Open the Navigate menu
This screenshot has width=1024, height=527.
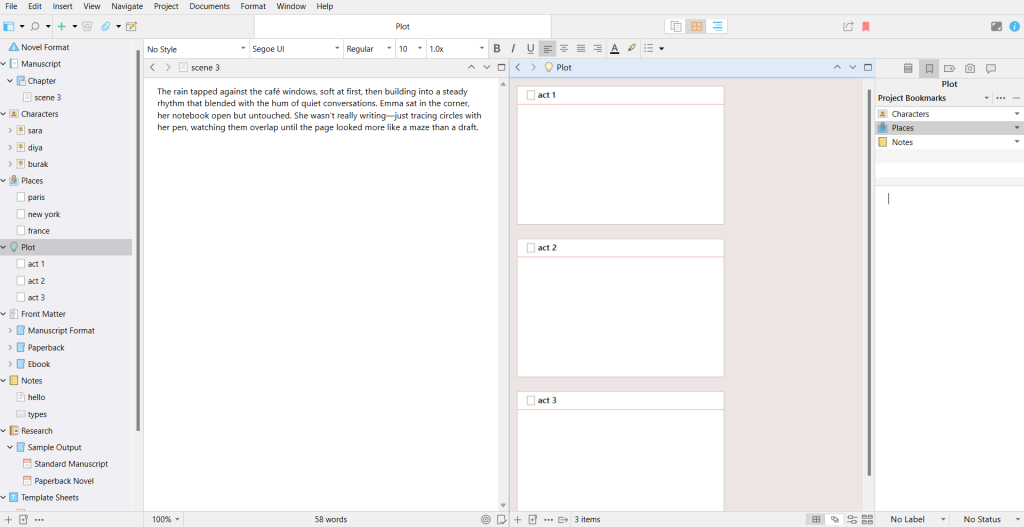tap(127, 6)
